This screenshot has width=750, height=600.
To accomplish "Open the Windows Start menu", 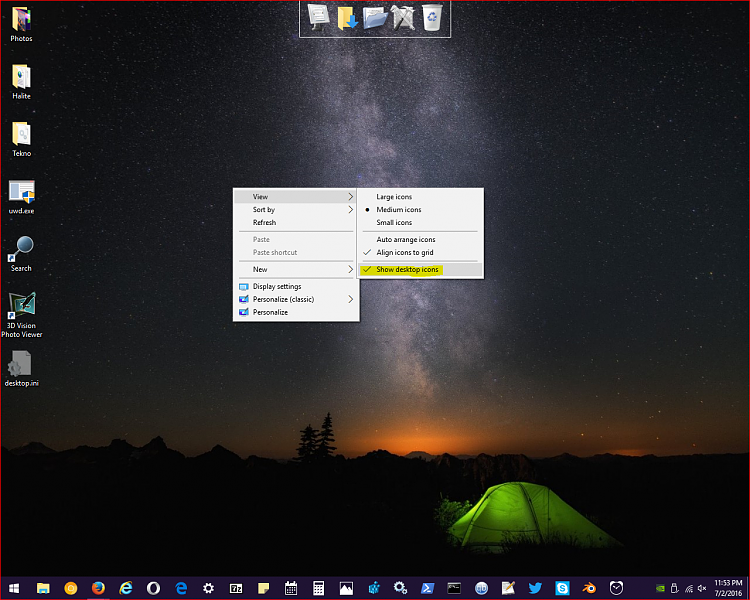I will click(x=14, y=588).
